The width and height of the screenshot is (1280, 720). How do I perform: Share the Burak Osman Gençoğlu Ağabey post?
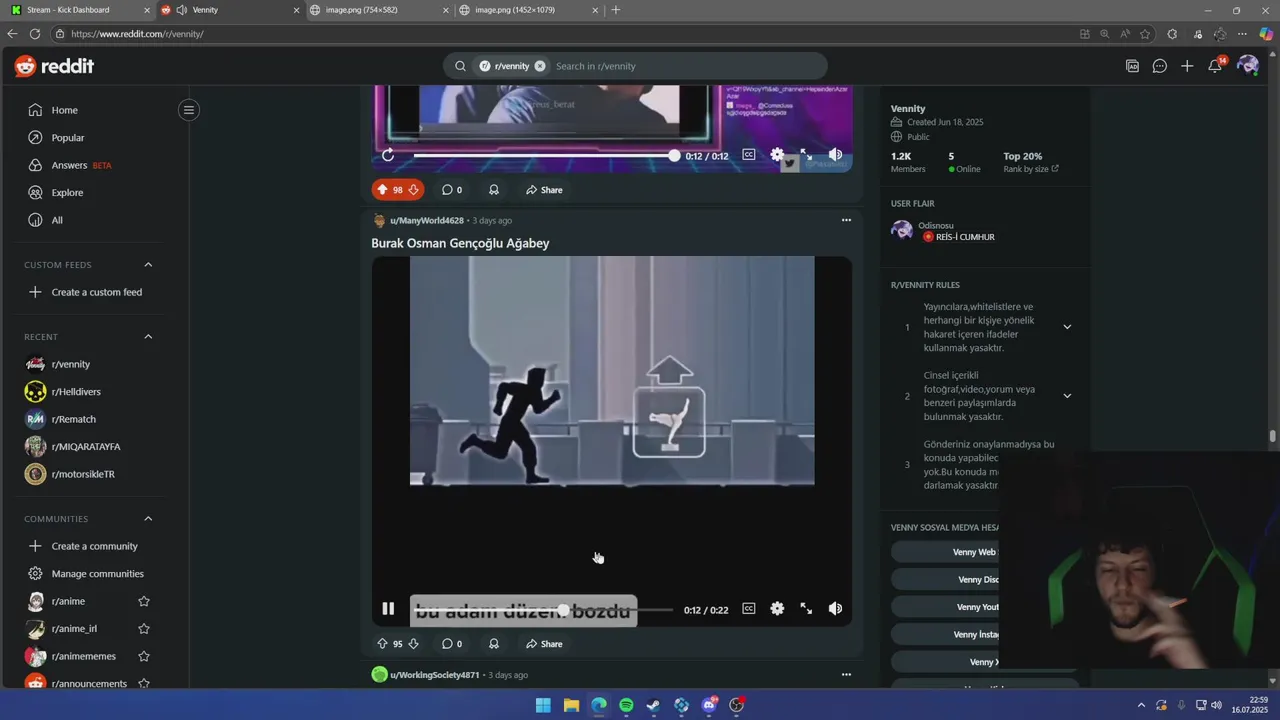pyautogui.click(x=544, y=644)
